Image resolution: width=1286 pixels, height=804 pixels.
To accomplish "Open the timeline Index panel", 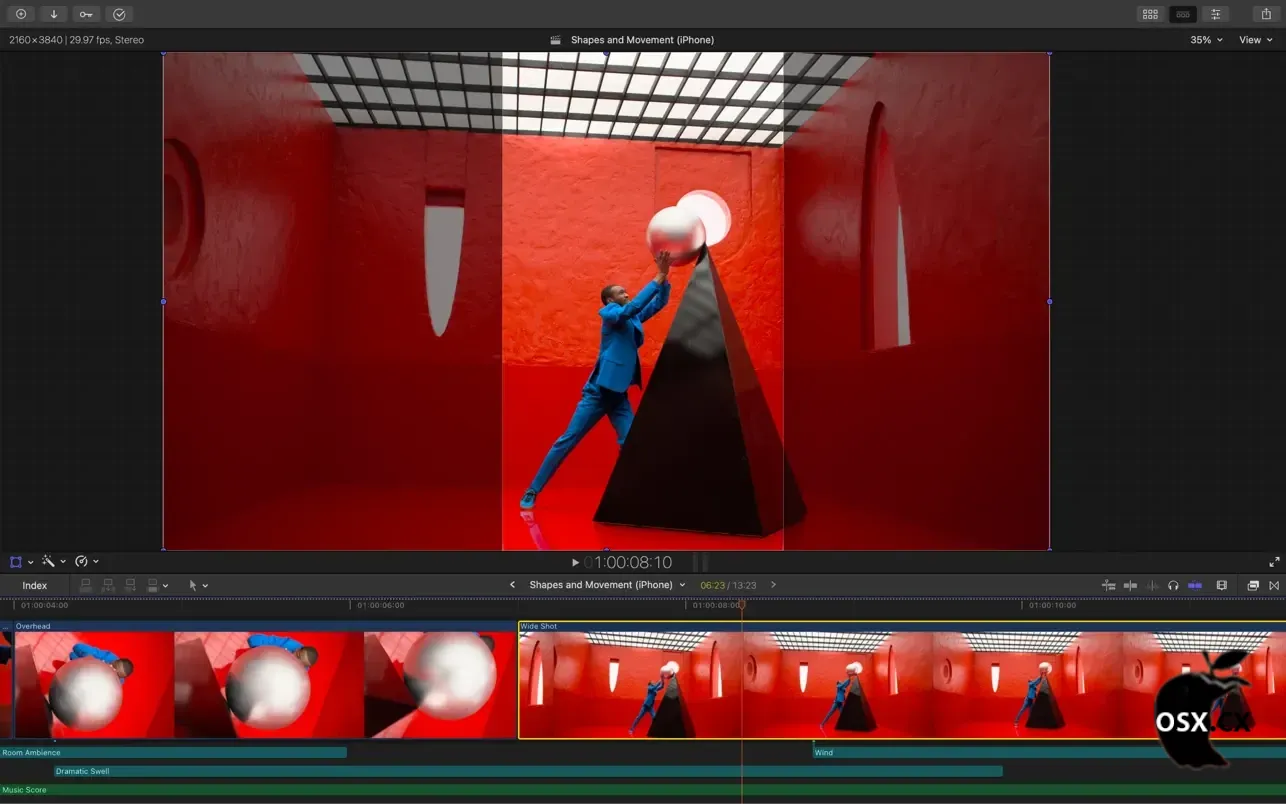I will point(35,585).
